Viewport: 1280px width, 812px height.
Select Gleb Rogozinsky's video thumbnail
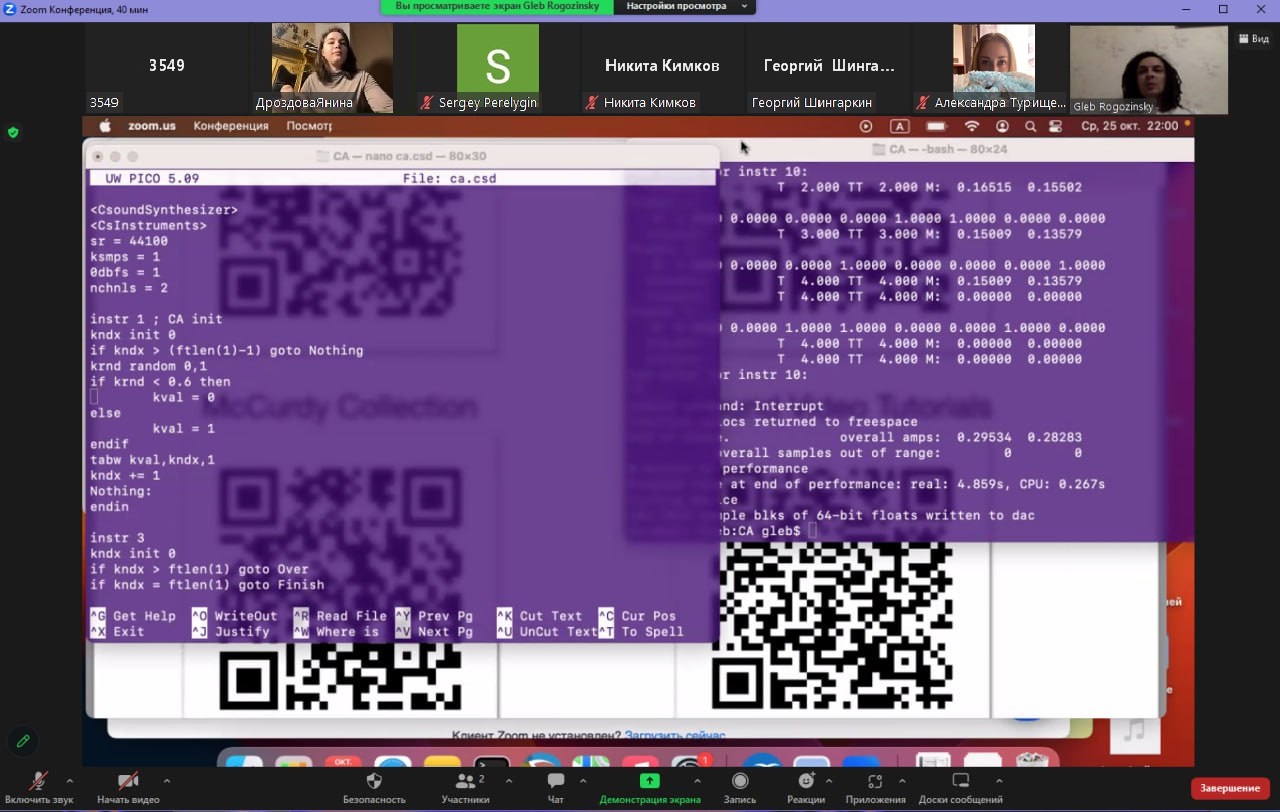tap(1148, 70)
